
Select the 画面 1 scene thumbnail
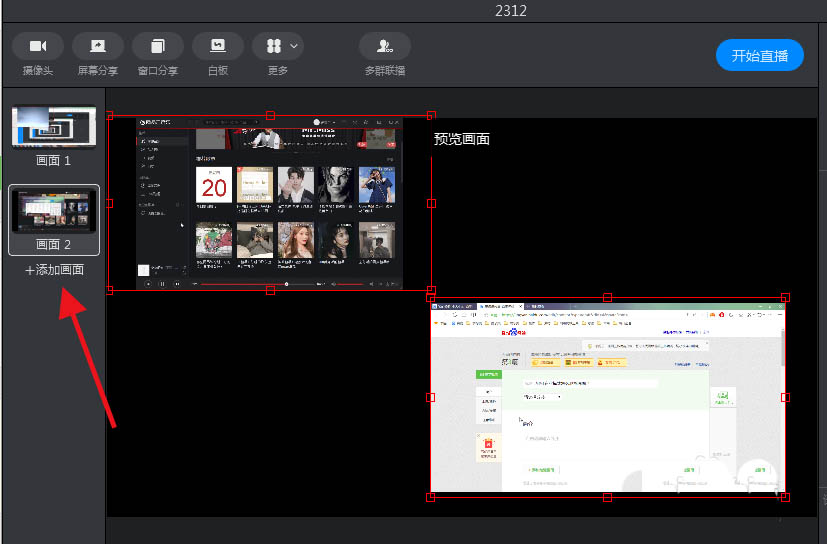54,127
